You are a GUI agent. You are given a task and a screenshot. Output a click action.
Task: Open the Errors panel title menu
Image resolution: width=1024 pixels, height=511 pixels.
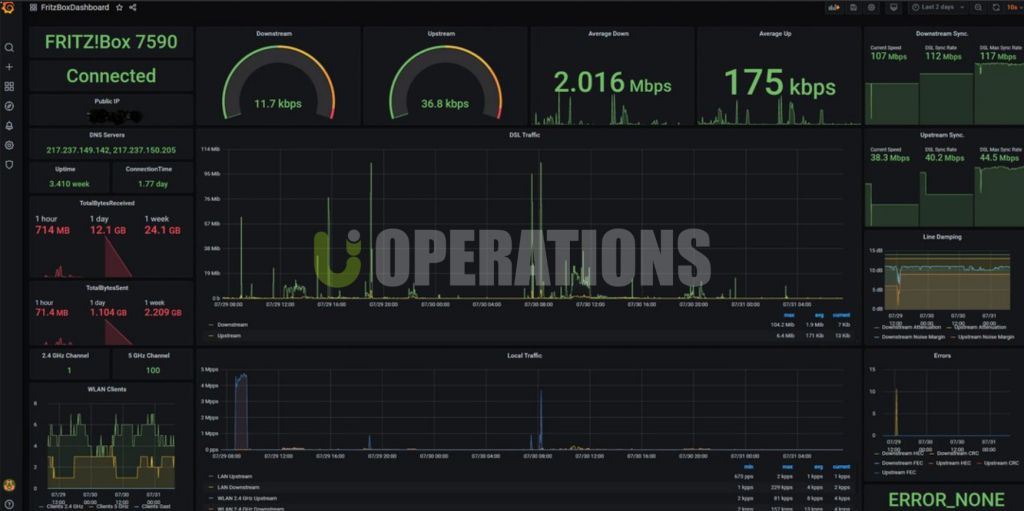tap(942, 355)
